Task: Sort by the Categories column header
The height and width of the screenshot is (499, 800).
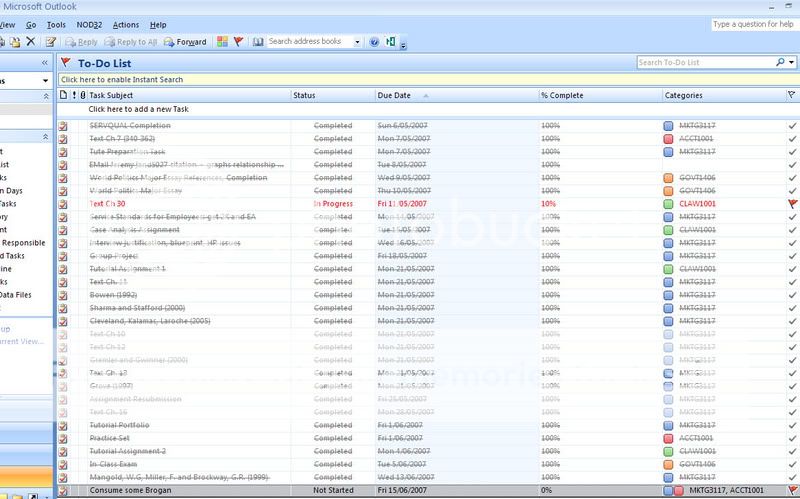Action: point(723,95)
